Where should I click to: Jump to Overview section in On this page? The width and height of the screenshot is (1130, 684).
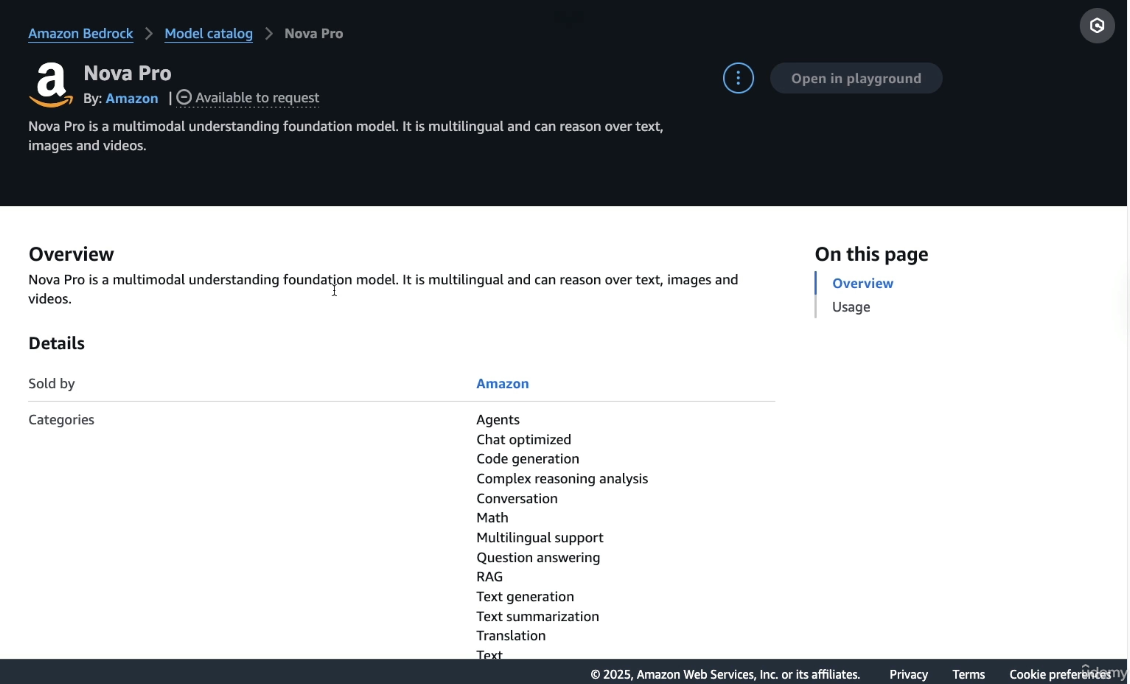pos(863,283)
